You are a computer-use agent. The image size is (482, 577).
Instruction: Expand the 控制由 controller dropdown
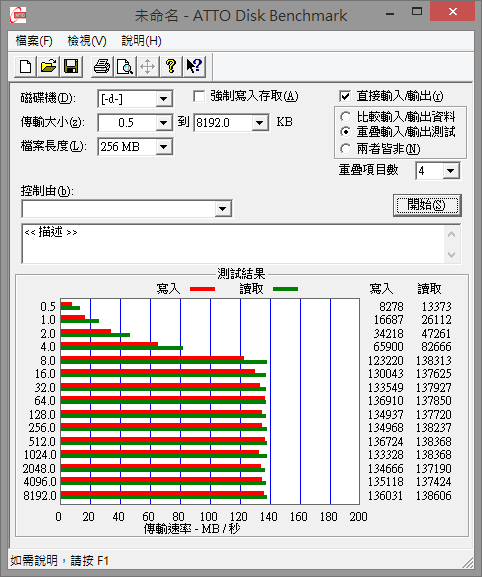tap(222, 209)
